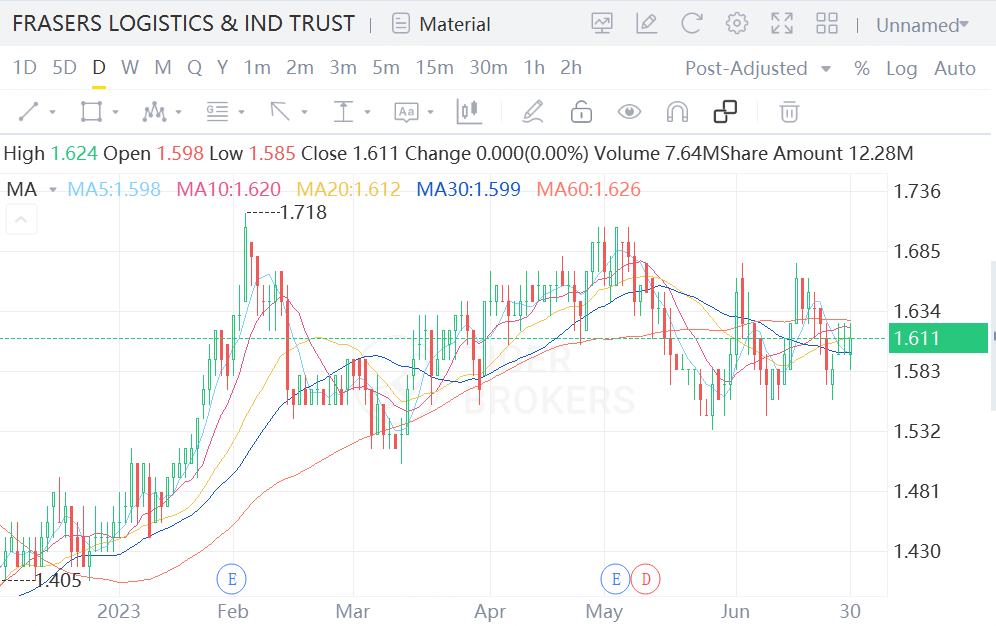Image resolution: width=996 pixels, height=626 pixels.
Task: Toggle Auto scale
Action: 955,69
